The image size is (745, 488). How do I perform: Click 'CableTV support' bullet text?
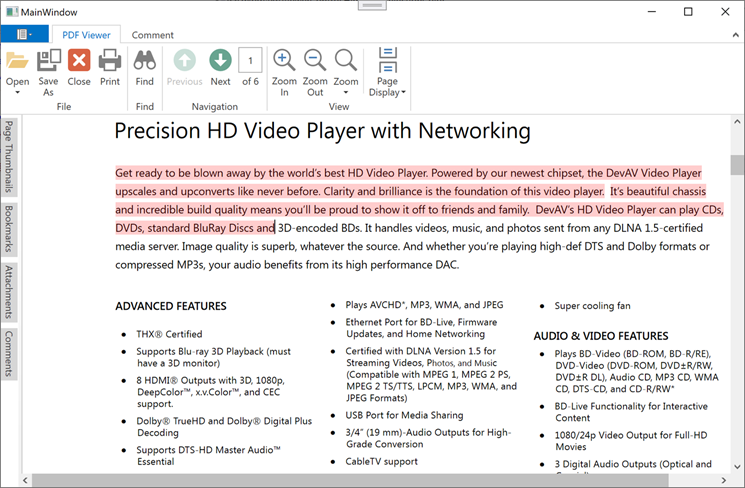click(x=382, y=461)
